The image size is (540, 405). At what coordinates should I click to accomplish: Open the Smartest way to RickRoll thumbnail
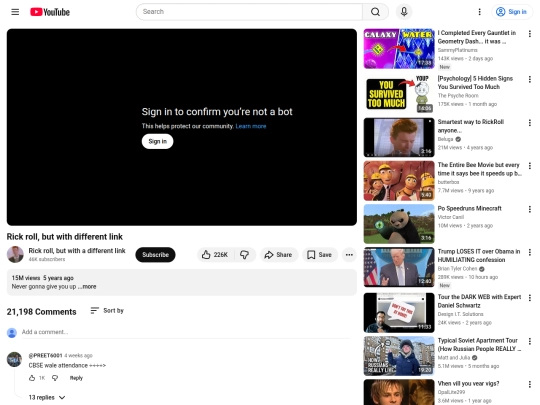[x=399, y=137]
